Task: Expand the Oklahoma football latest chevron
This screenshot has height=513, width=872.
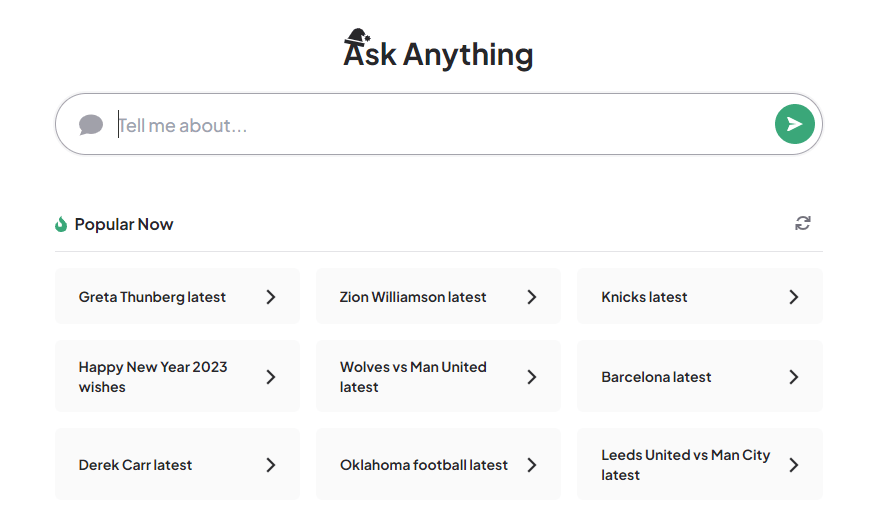Action: [x=532, y=465]
